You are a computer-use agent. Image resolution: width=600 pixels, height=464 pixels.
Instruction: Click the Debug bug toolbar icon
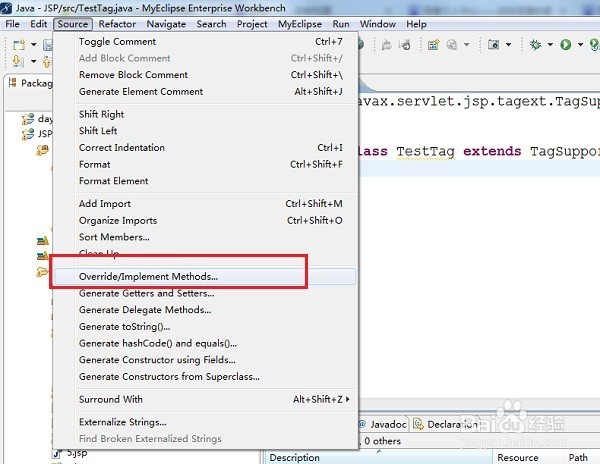[x=535, y=45]
